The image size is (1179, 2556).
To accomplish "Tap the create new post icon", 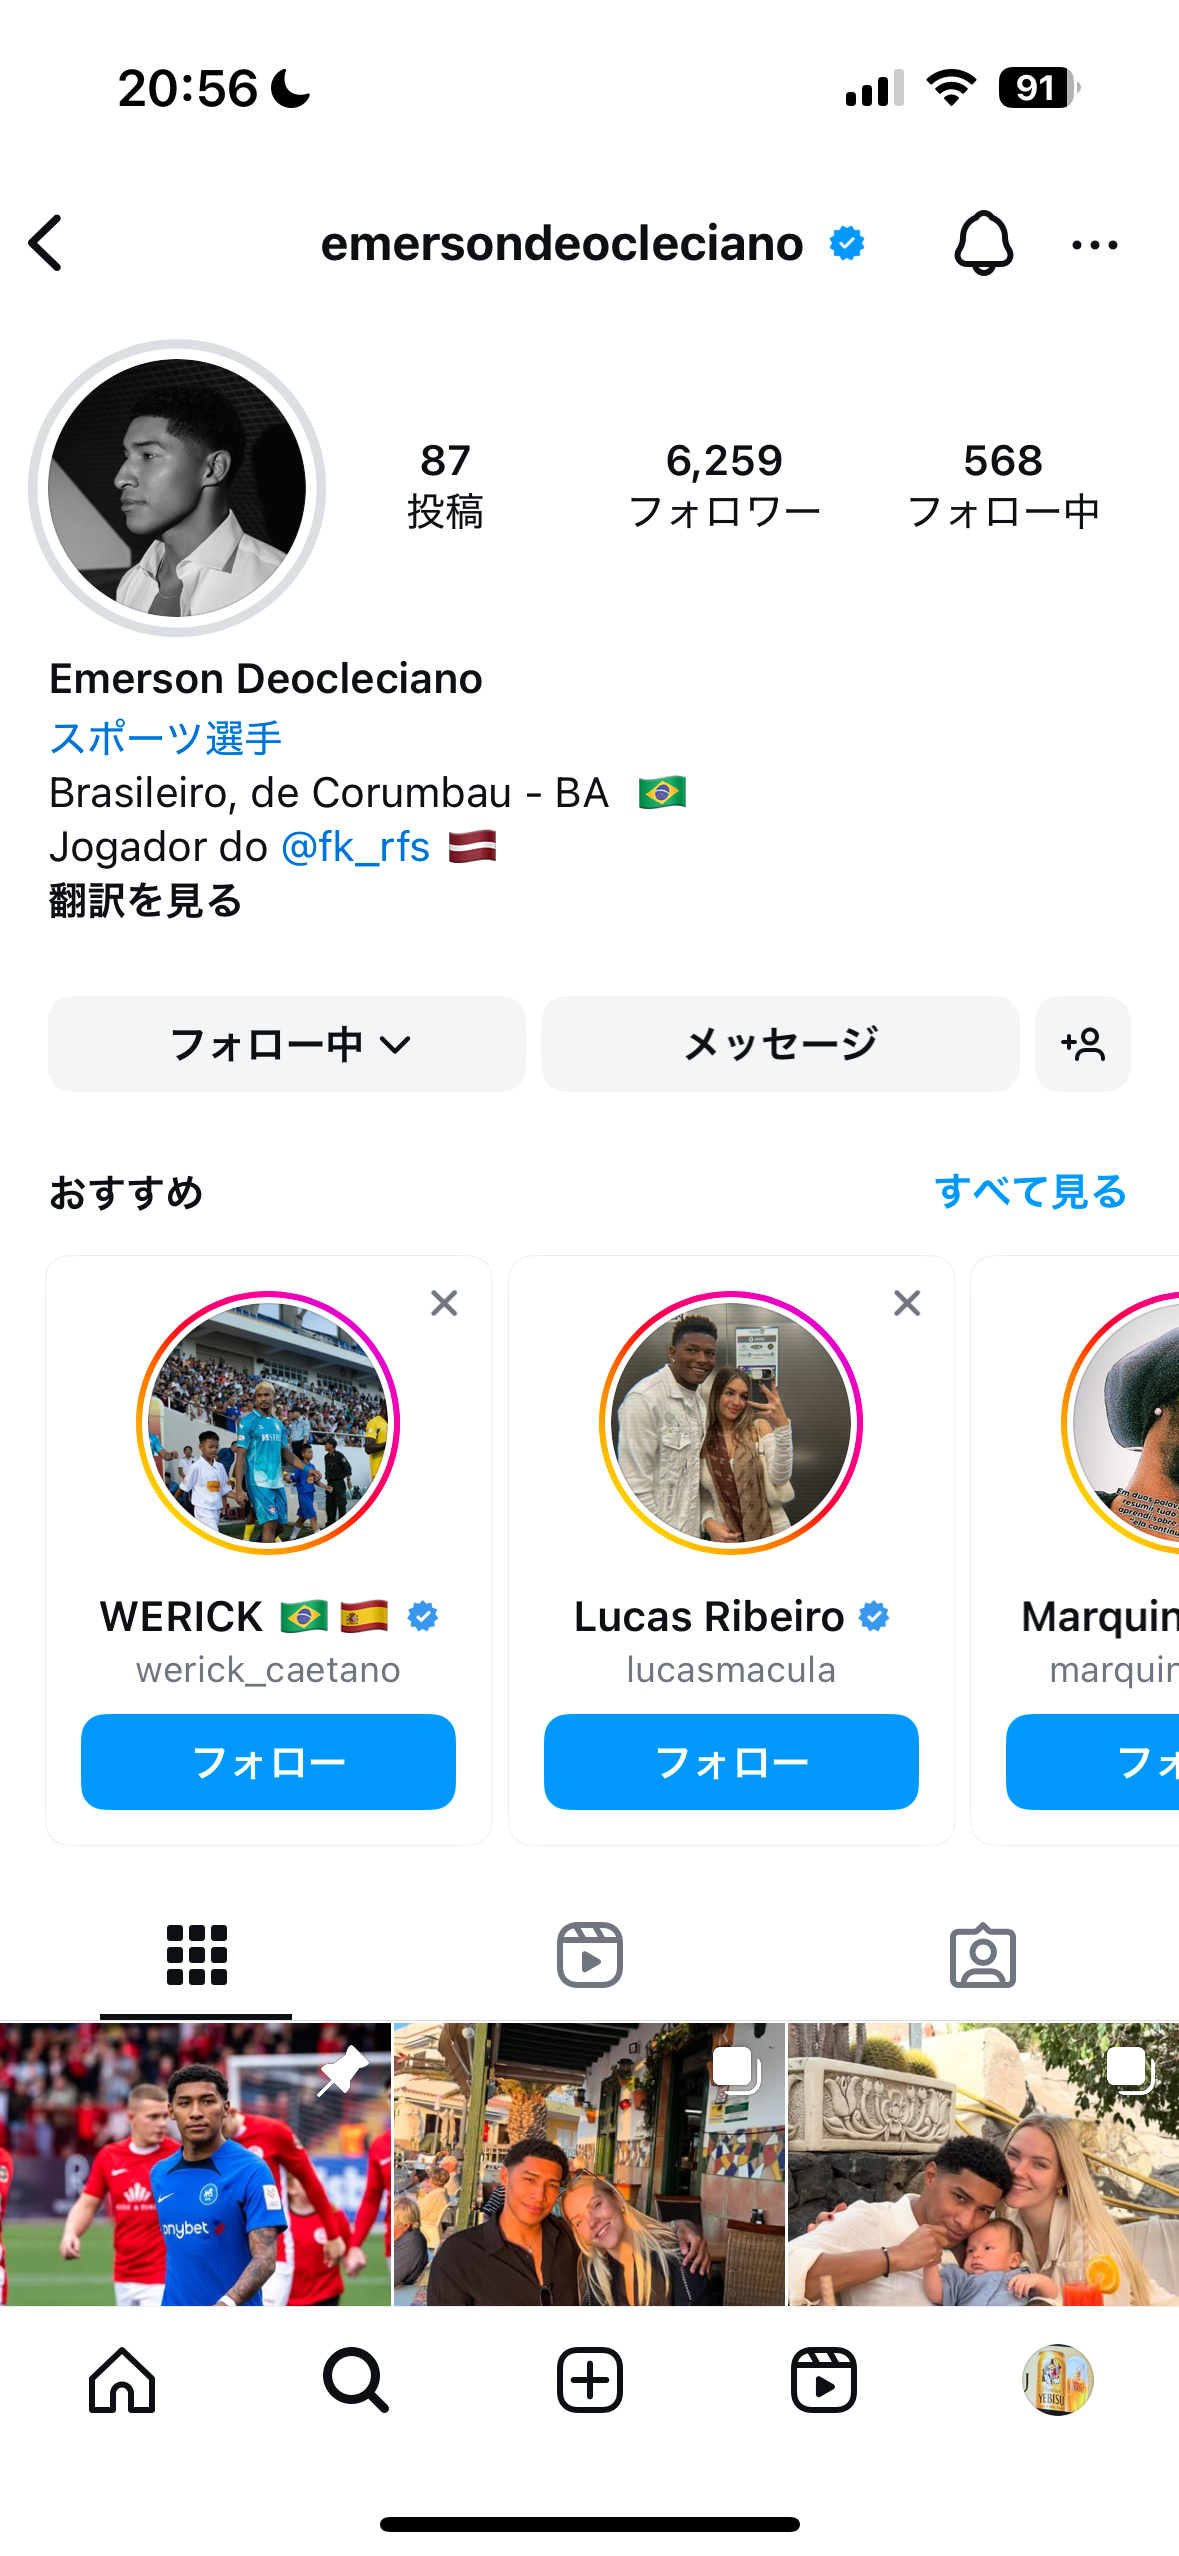I will tap(589, 2380).
